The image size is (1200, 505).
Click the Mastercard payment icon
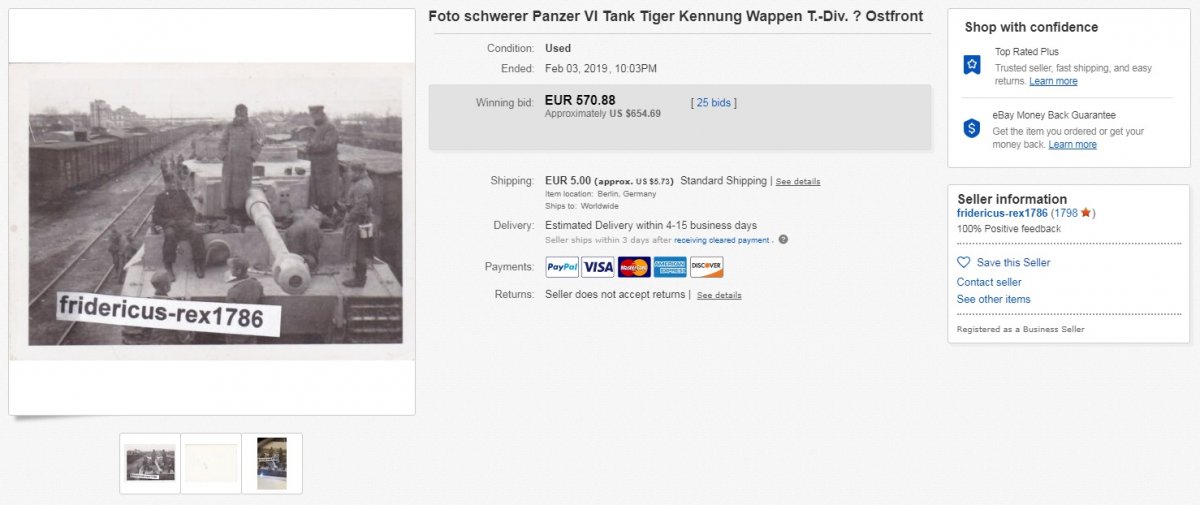pyautogui.click(x=634, y=267)
